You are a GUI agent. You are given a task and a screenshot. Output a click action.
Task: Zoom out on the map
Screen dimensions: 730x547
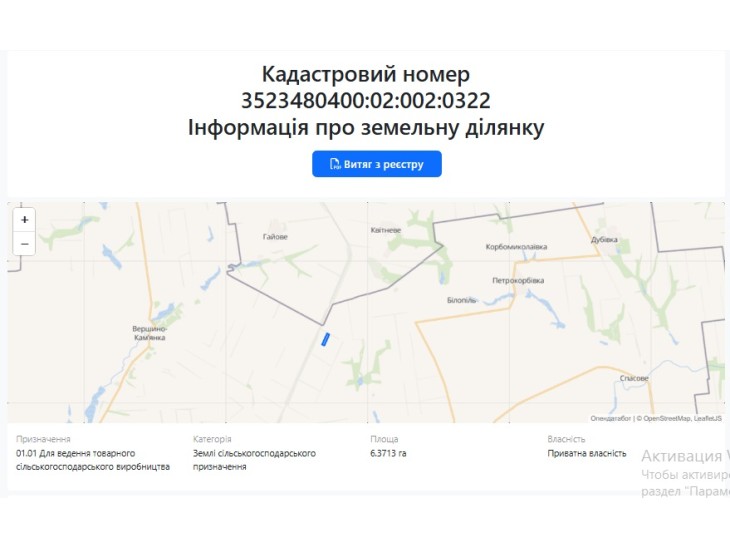(25, 243)
